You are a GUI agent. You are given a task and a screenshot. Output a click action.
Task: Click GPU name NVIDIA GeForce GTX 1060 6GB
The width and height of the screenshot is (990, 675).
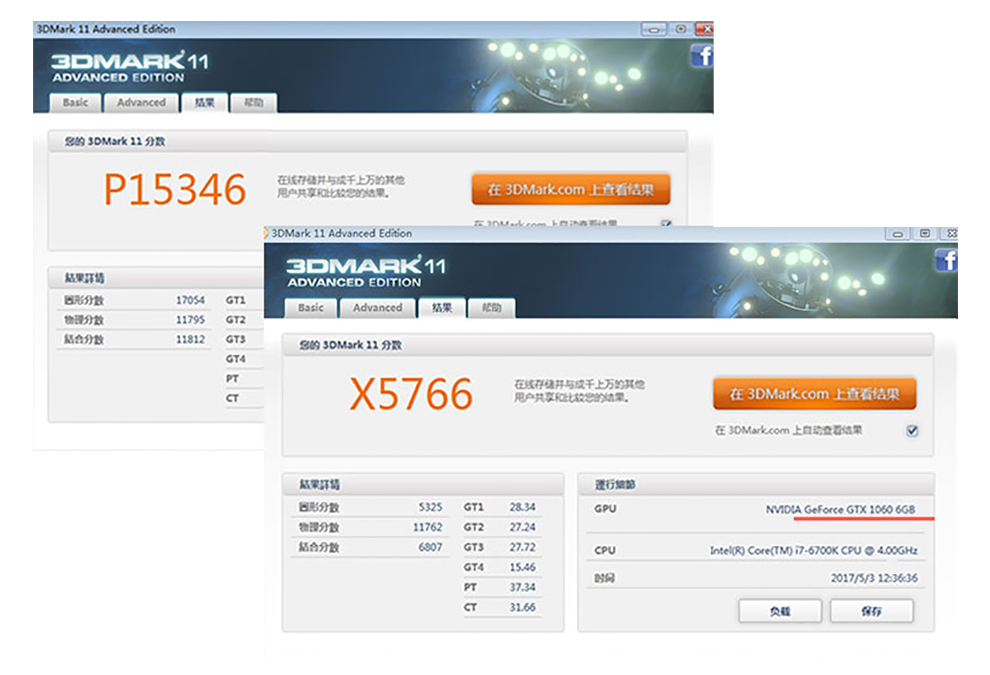point(840,509)
